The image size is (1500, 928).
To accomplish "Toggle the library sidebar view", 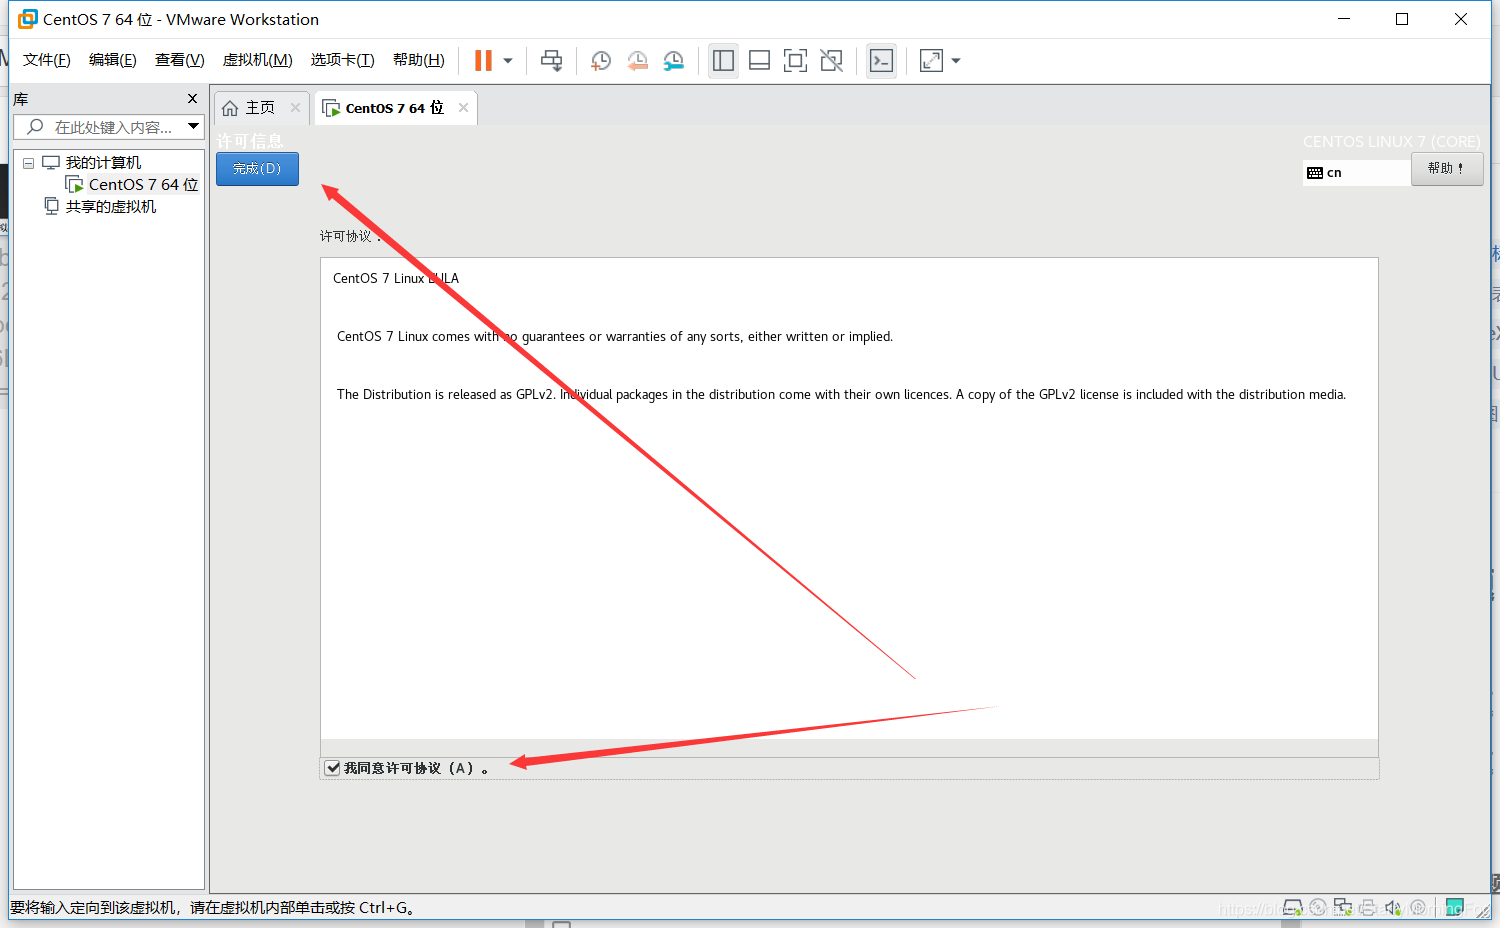I will (723, 61).
